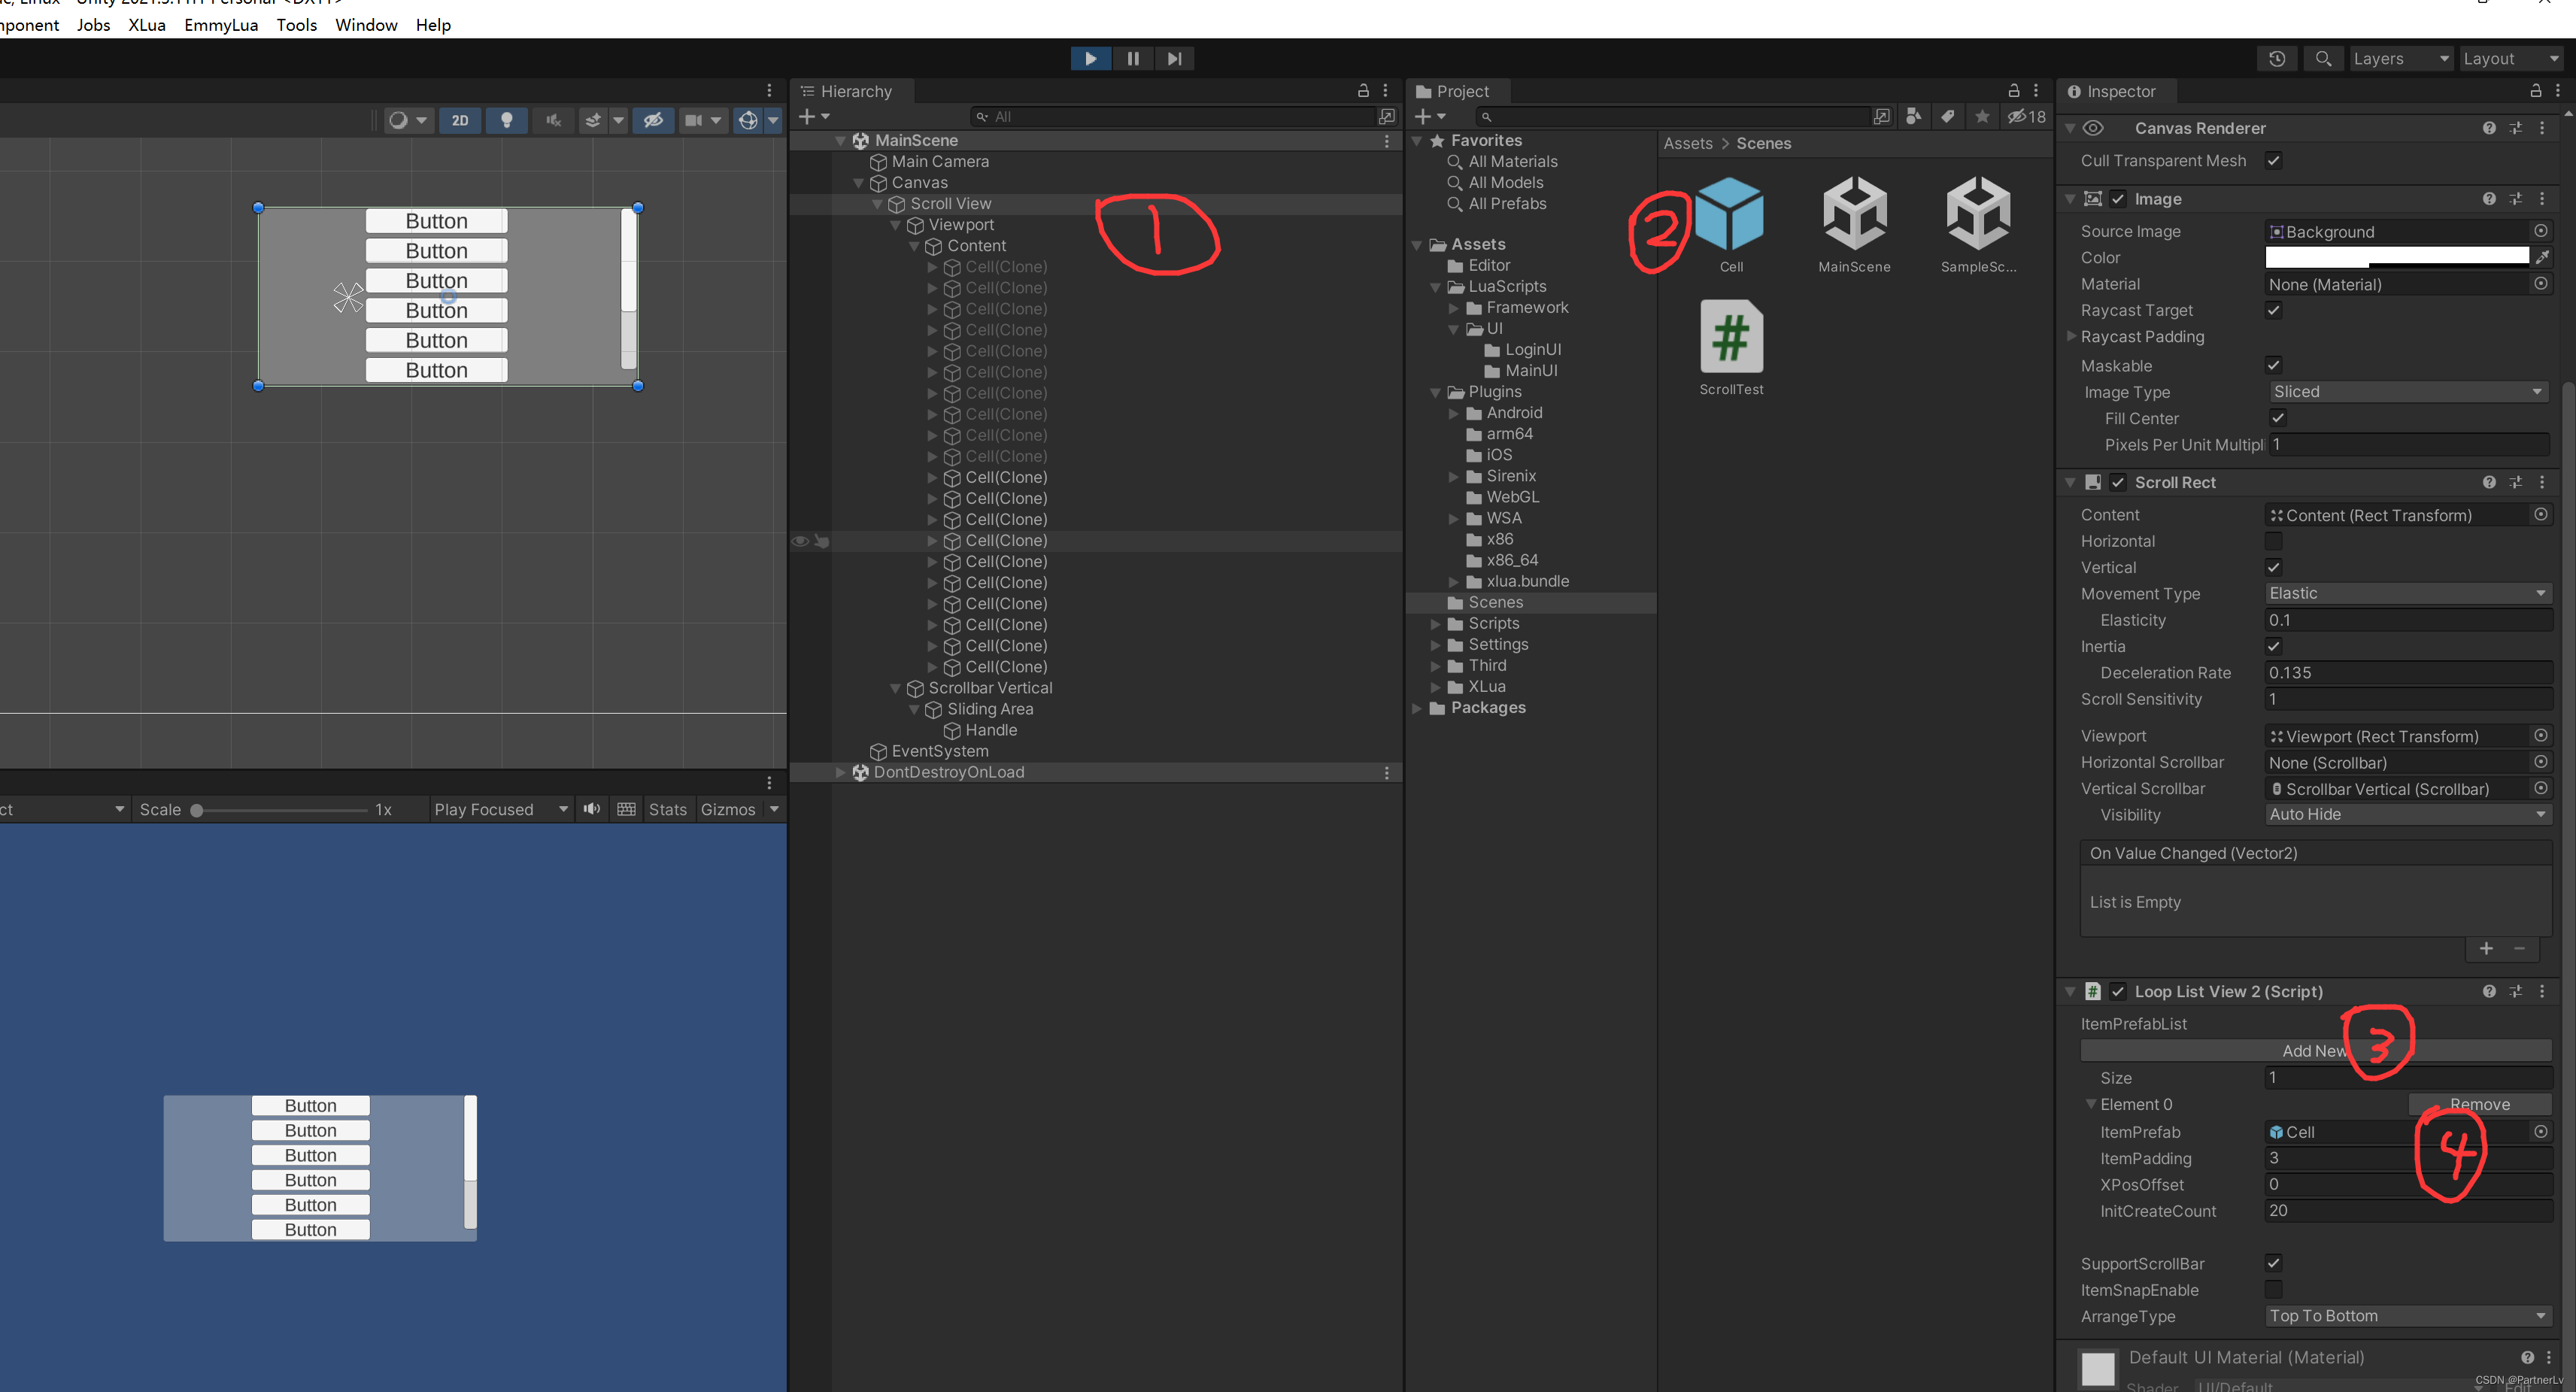Image resolution: width=2576 pixels, height=1392 pixels.
Task: Toggle Inertia checkbox in ScrollRect inspector
Action: [x=2274, y=646]
